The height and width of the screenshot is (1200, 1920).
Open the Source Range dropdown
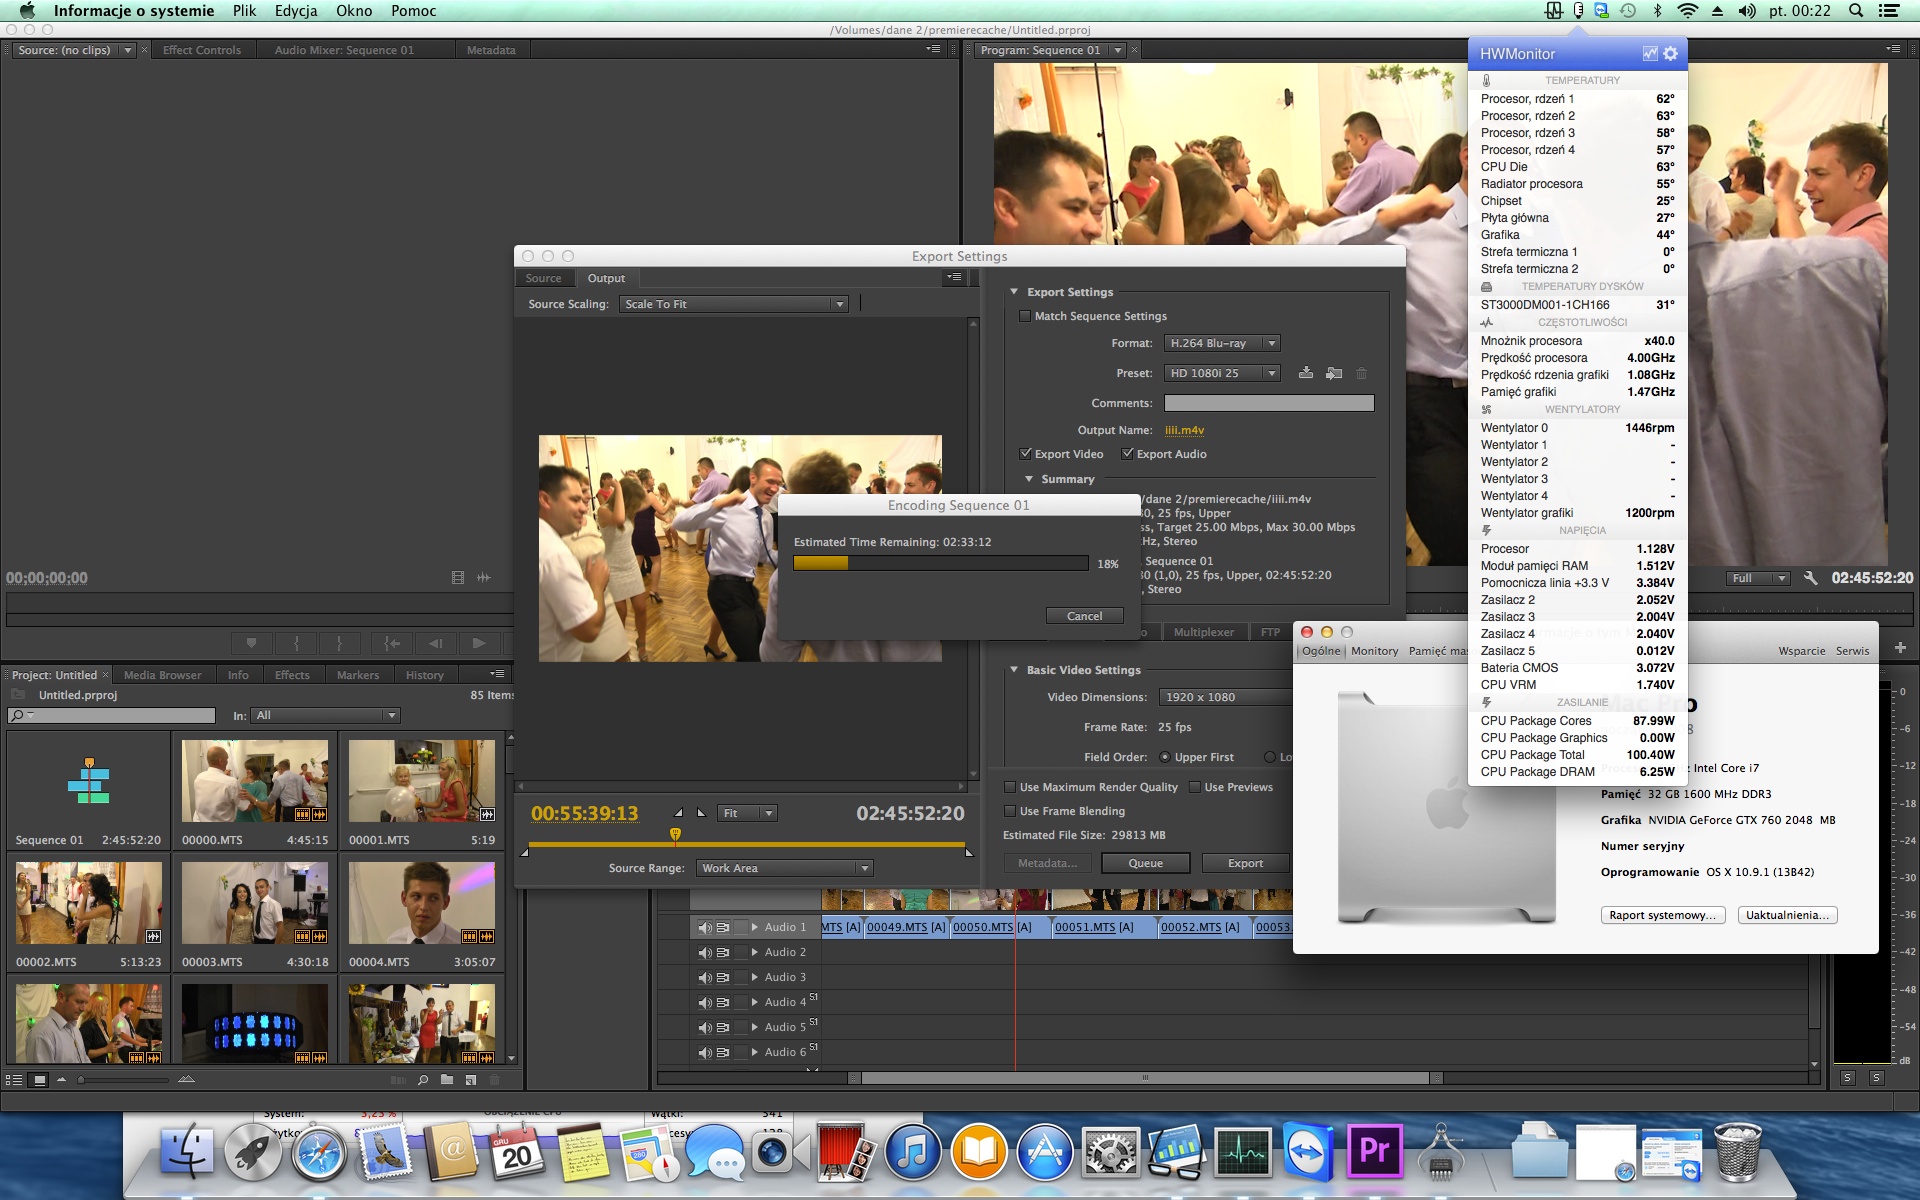click(x=785, y=868)
